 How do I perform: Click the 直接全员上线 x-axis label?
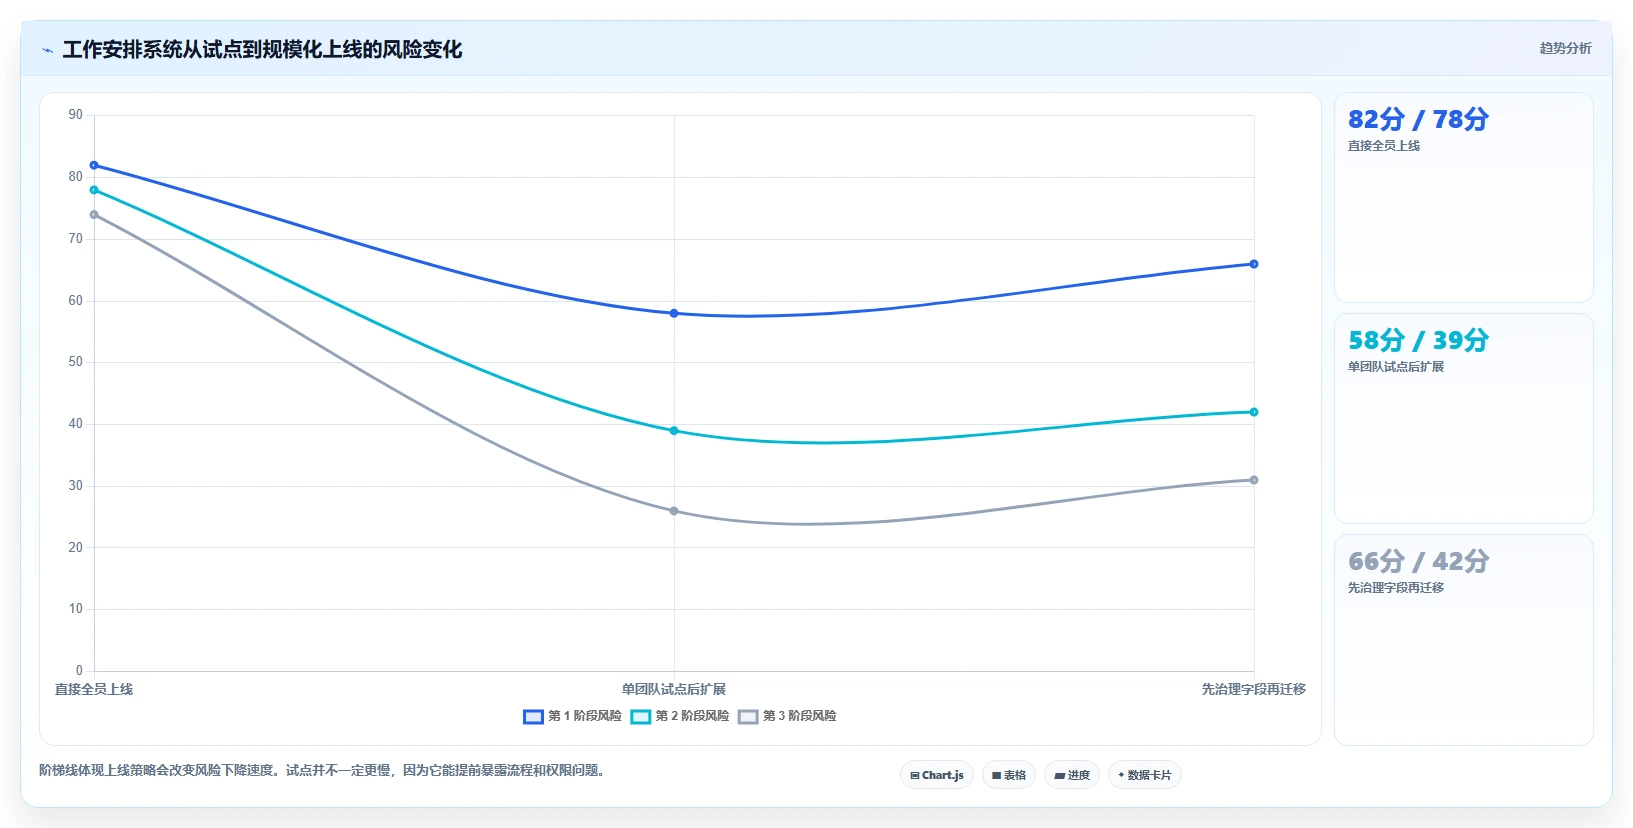pos(94,689)
